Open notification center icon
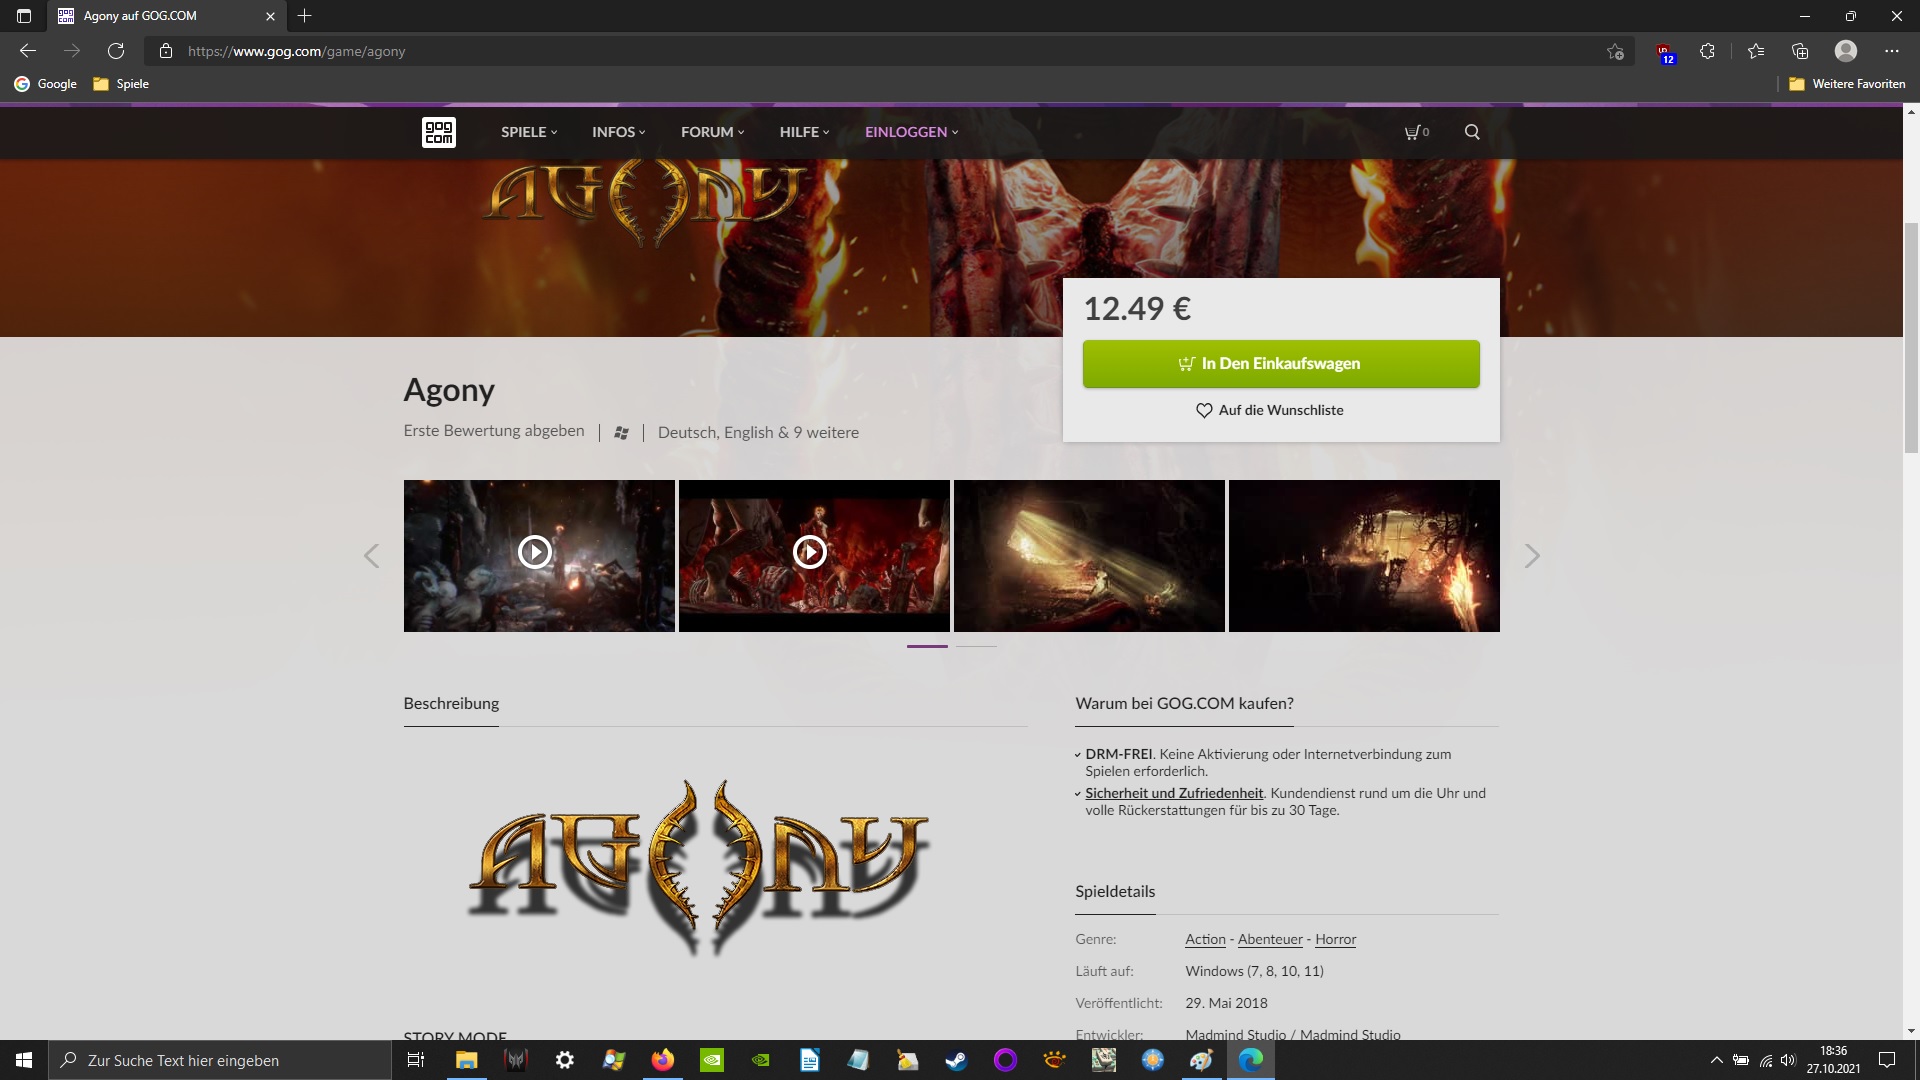Image resolution: width=1920 pixels, height=1080 pixels. pyautogui.click(x=1887, y=1060)
